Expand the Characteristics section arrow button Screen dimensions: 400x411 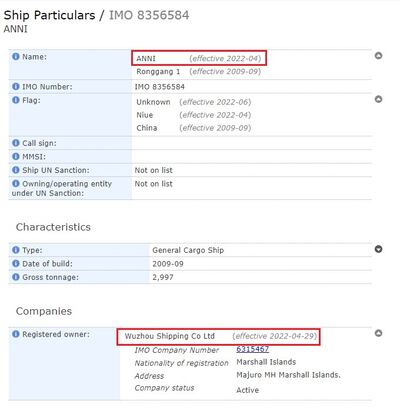[x=378, y=249]
